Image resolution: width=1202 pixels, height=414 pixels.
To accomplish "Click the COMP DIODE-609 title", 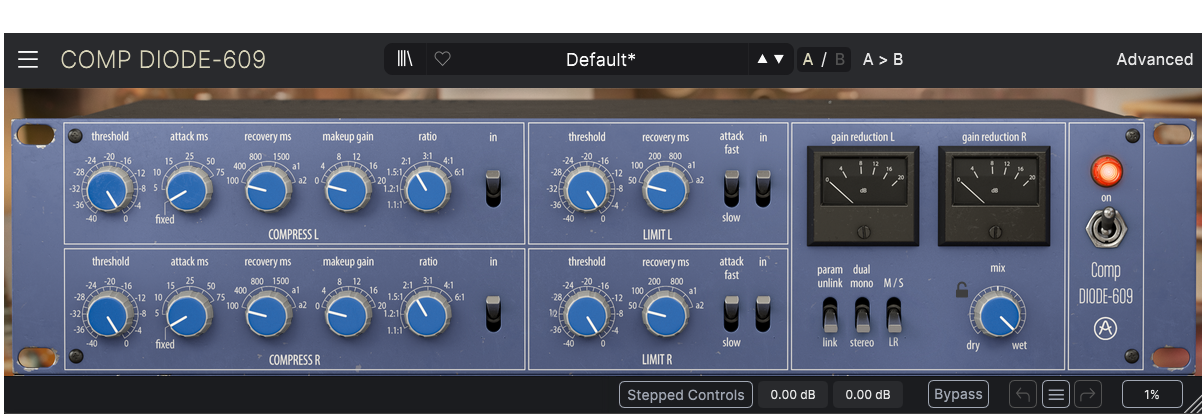I will [x=163, y=60].
